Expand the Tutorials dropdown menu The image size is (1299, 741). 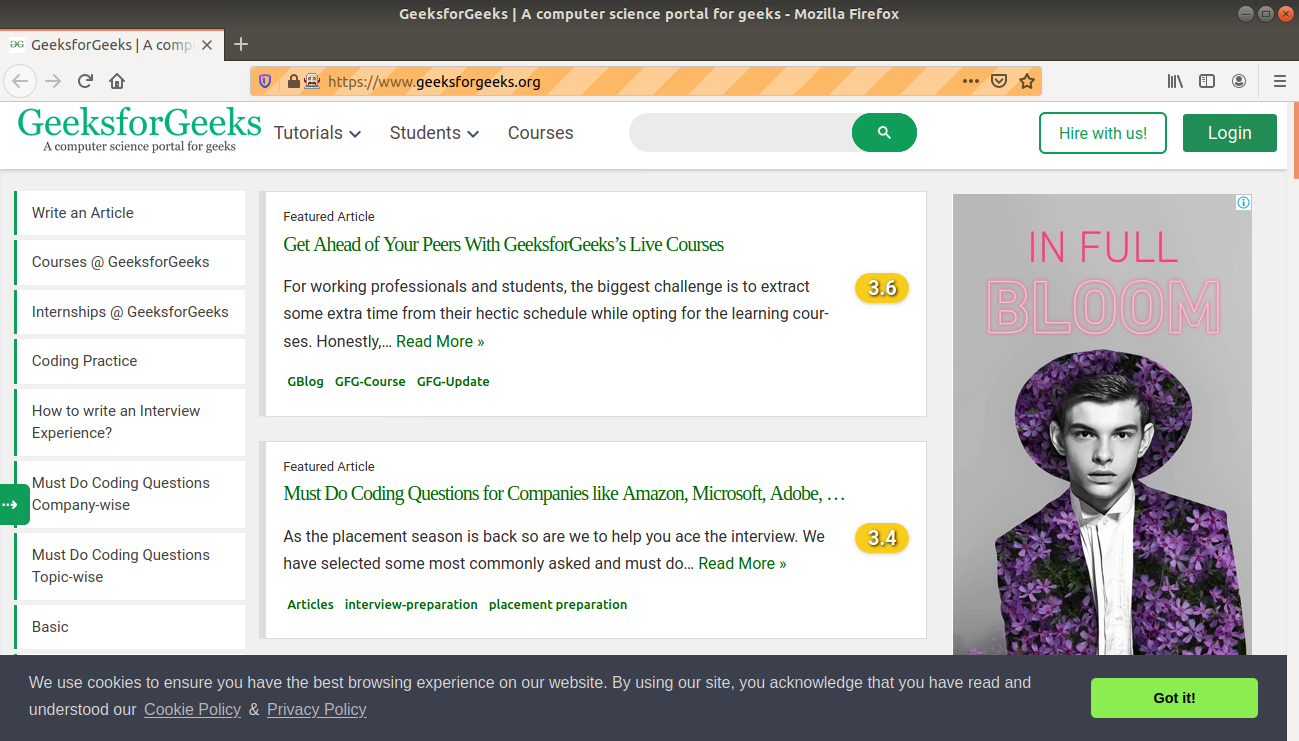click(317, 133)
